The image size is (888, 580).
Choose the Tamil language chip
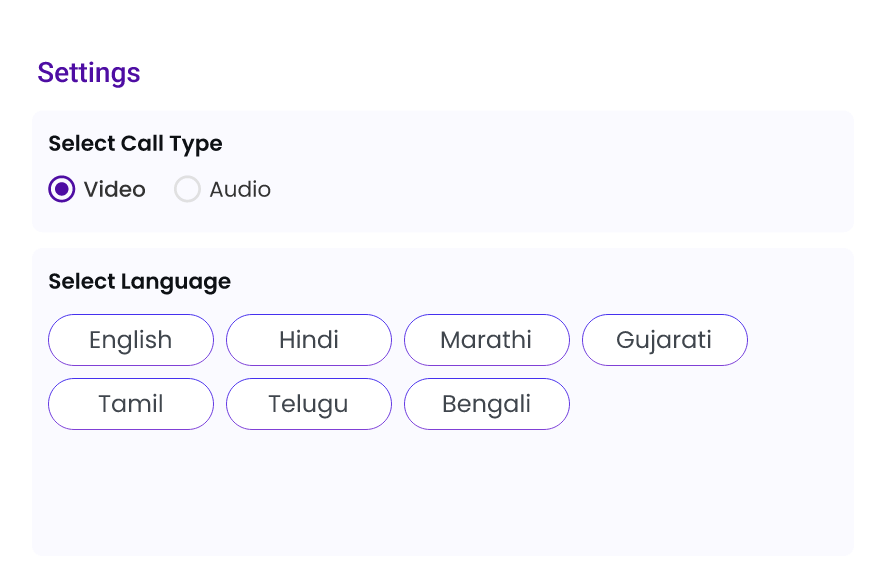point(131,404)
